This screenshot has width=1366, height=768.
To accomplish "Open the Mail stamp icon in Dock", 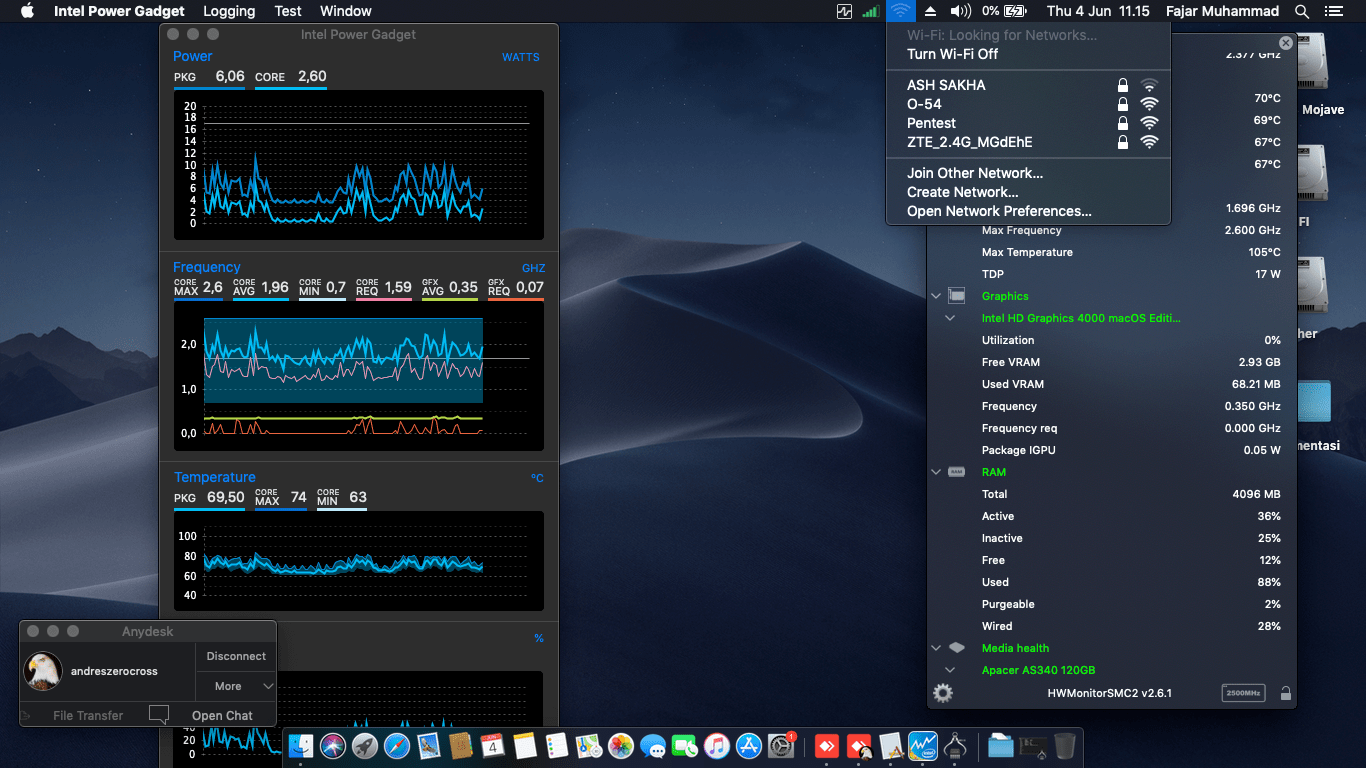I will click(x=429, y=746).
